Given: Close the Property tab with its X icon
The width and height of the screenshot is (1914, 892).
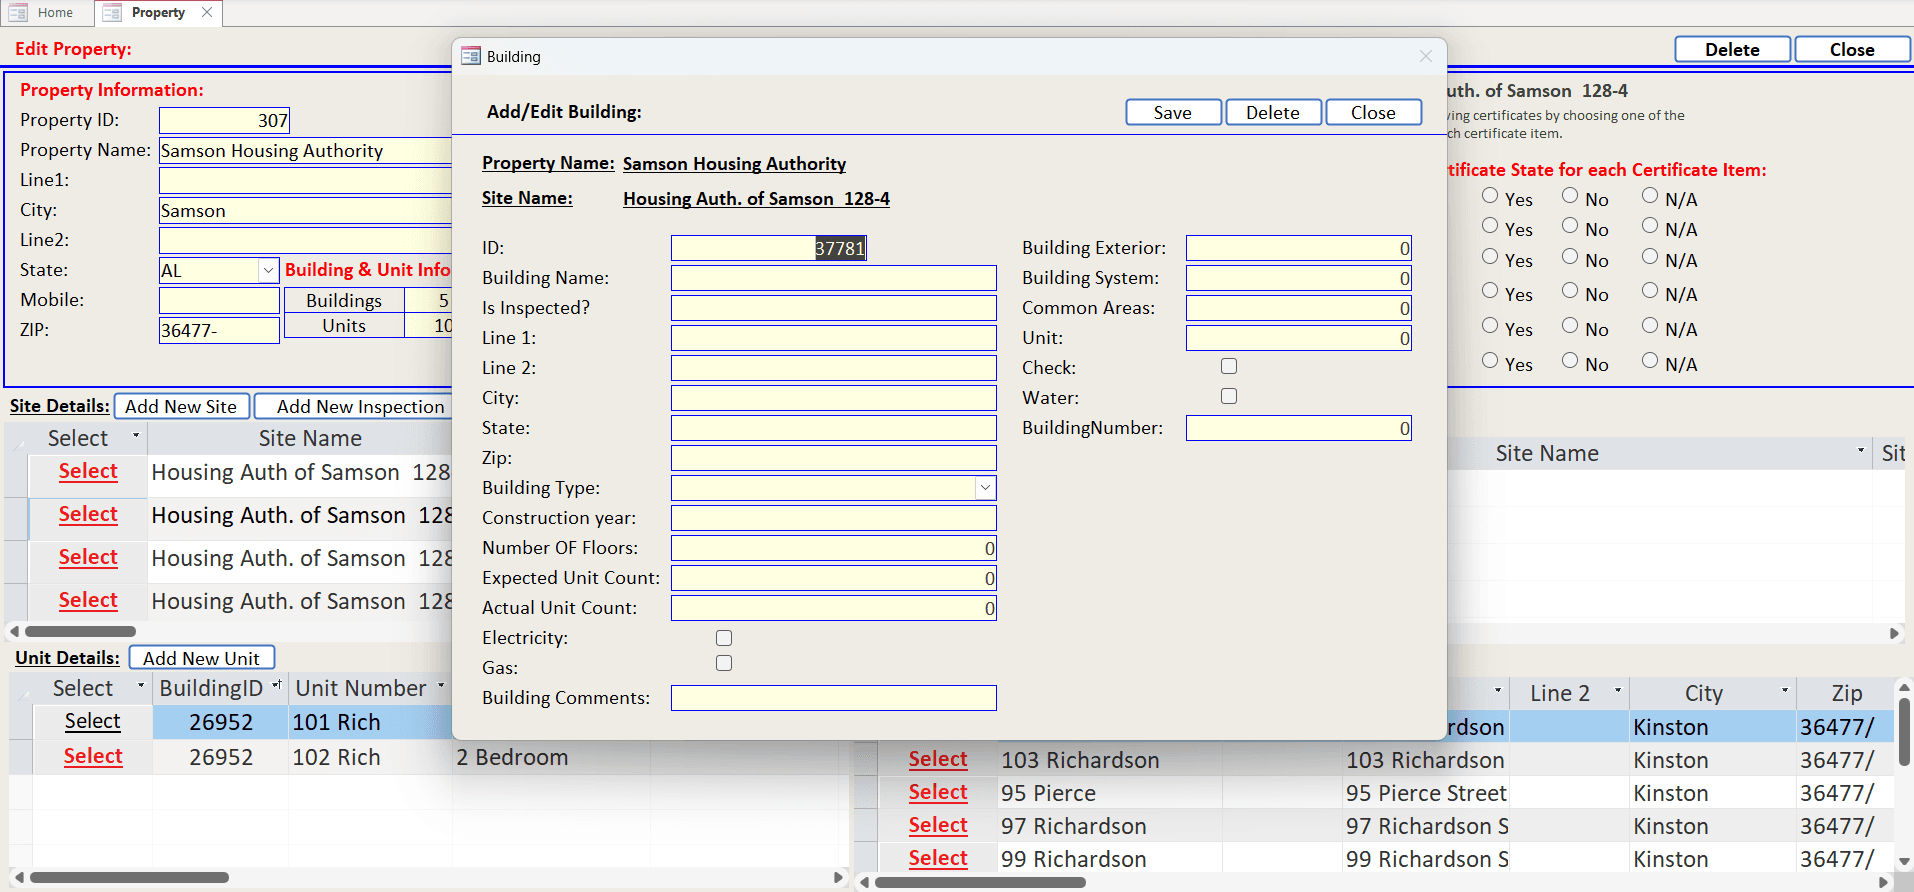Looking at the screenshot, I should (207, 13).
